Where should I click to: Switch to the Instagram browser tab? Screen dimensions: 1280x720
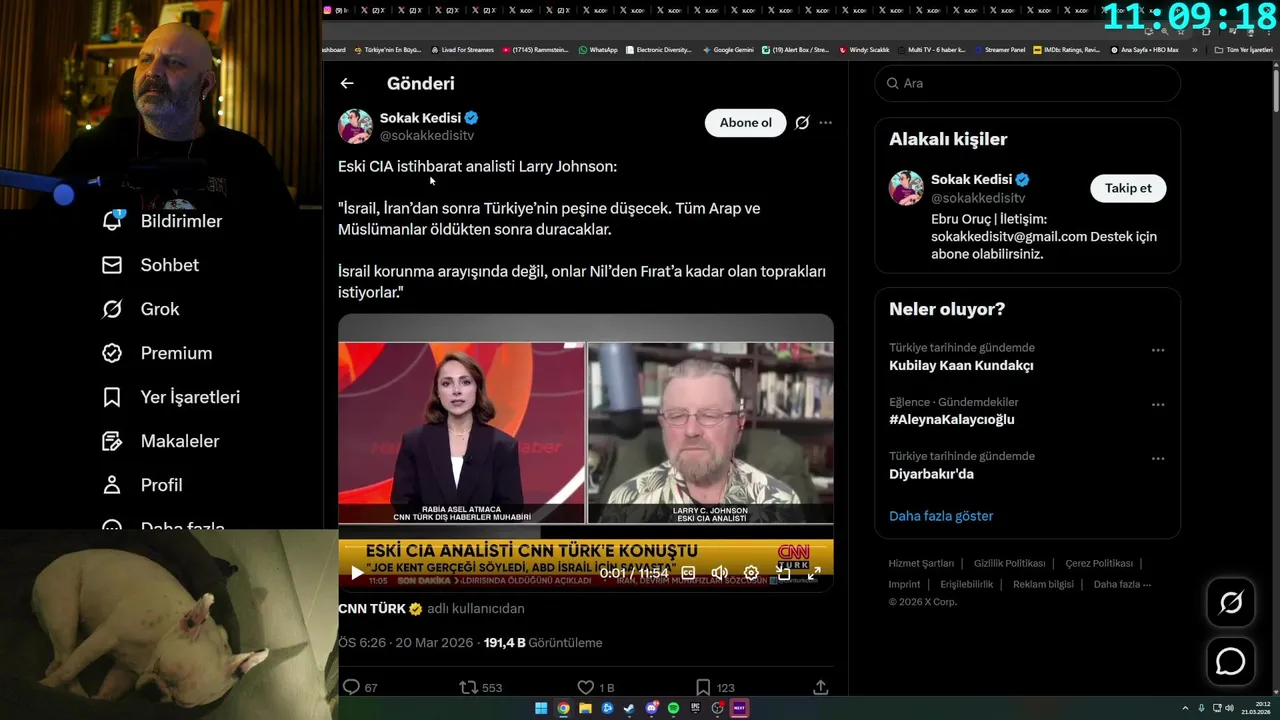tap(335, 10)
